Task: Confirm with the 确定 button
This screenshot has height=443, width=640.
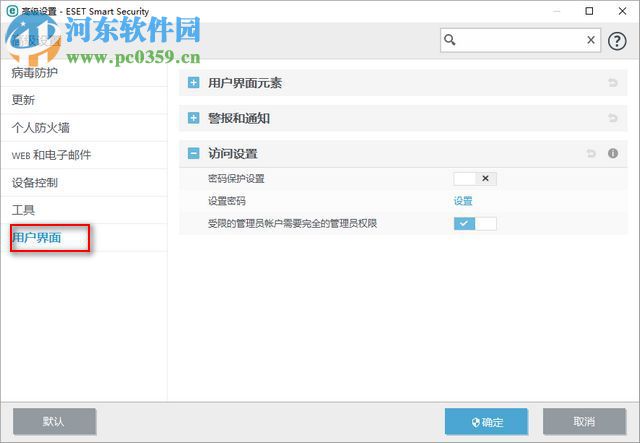Action: (x=486, y=421)
